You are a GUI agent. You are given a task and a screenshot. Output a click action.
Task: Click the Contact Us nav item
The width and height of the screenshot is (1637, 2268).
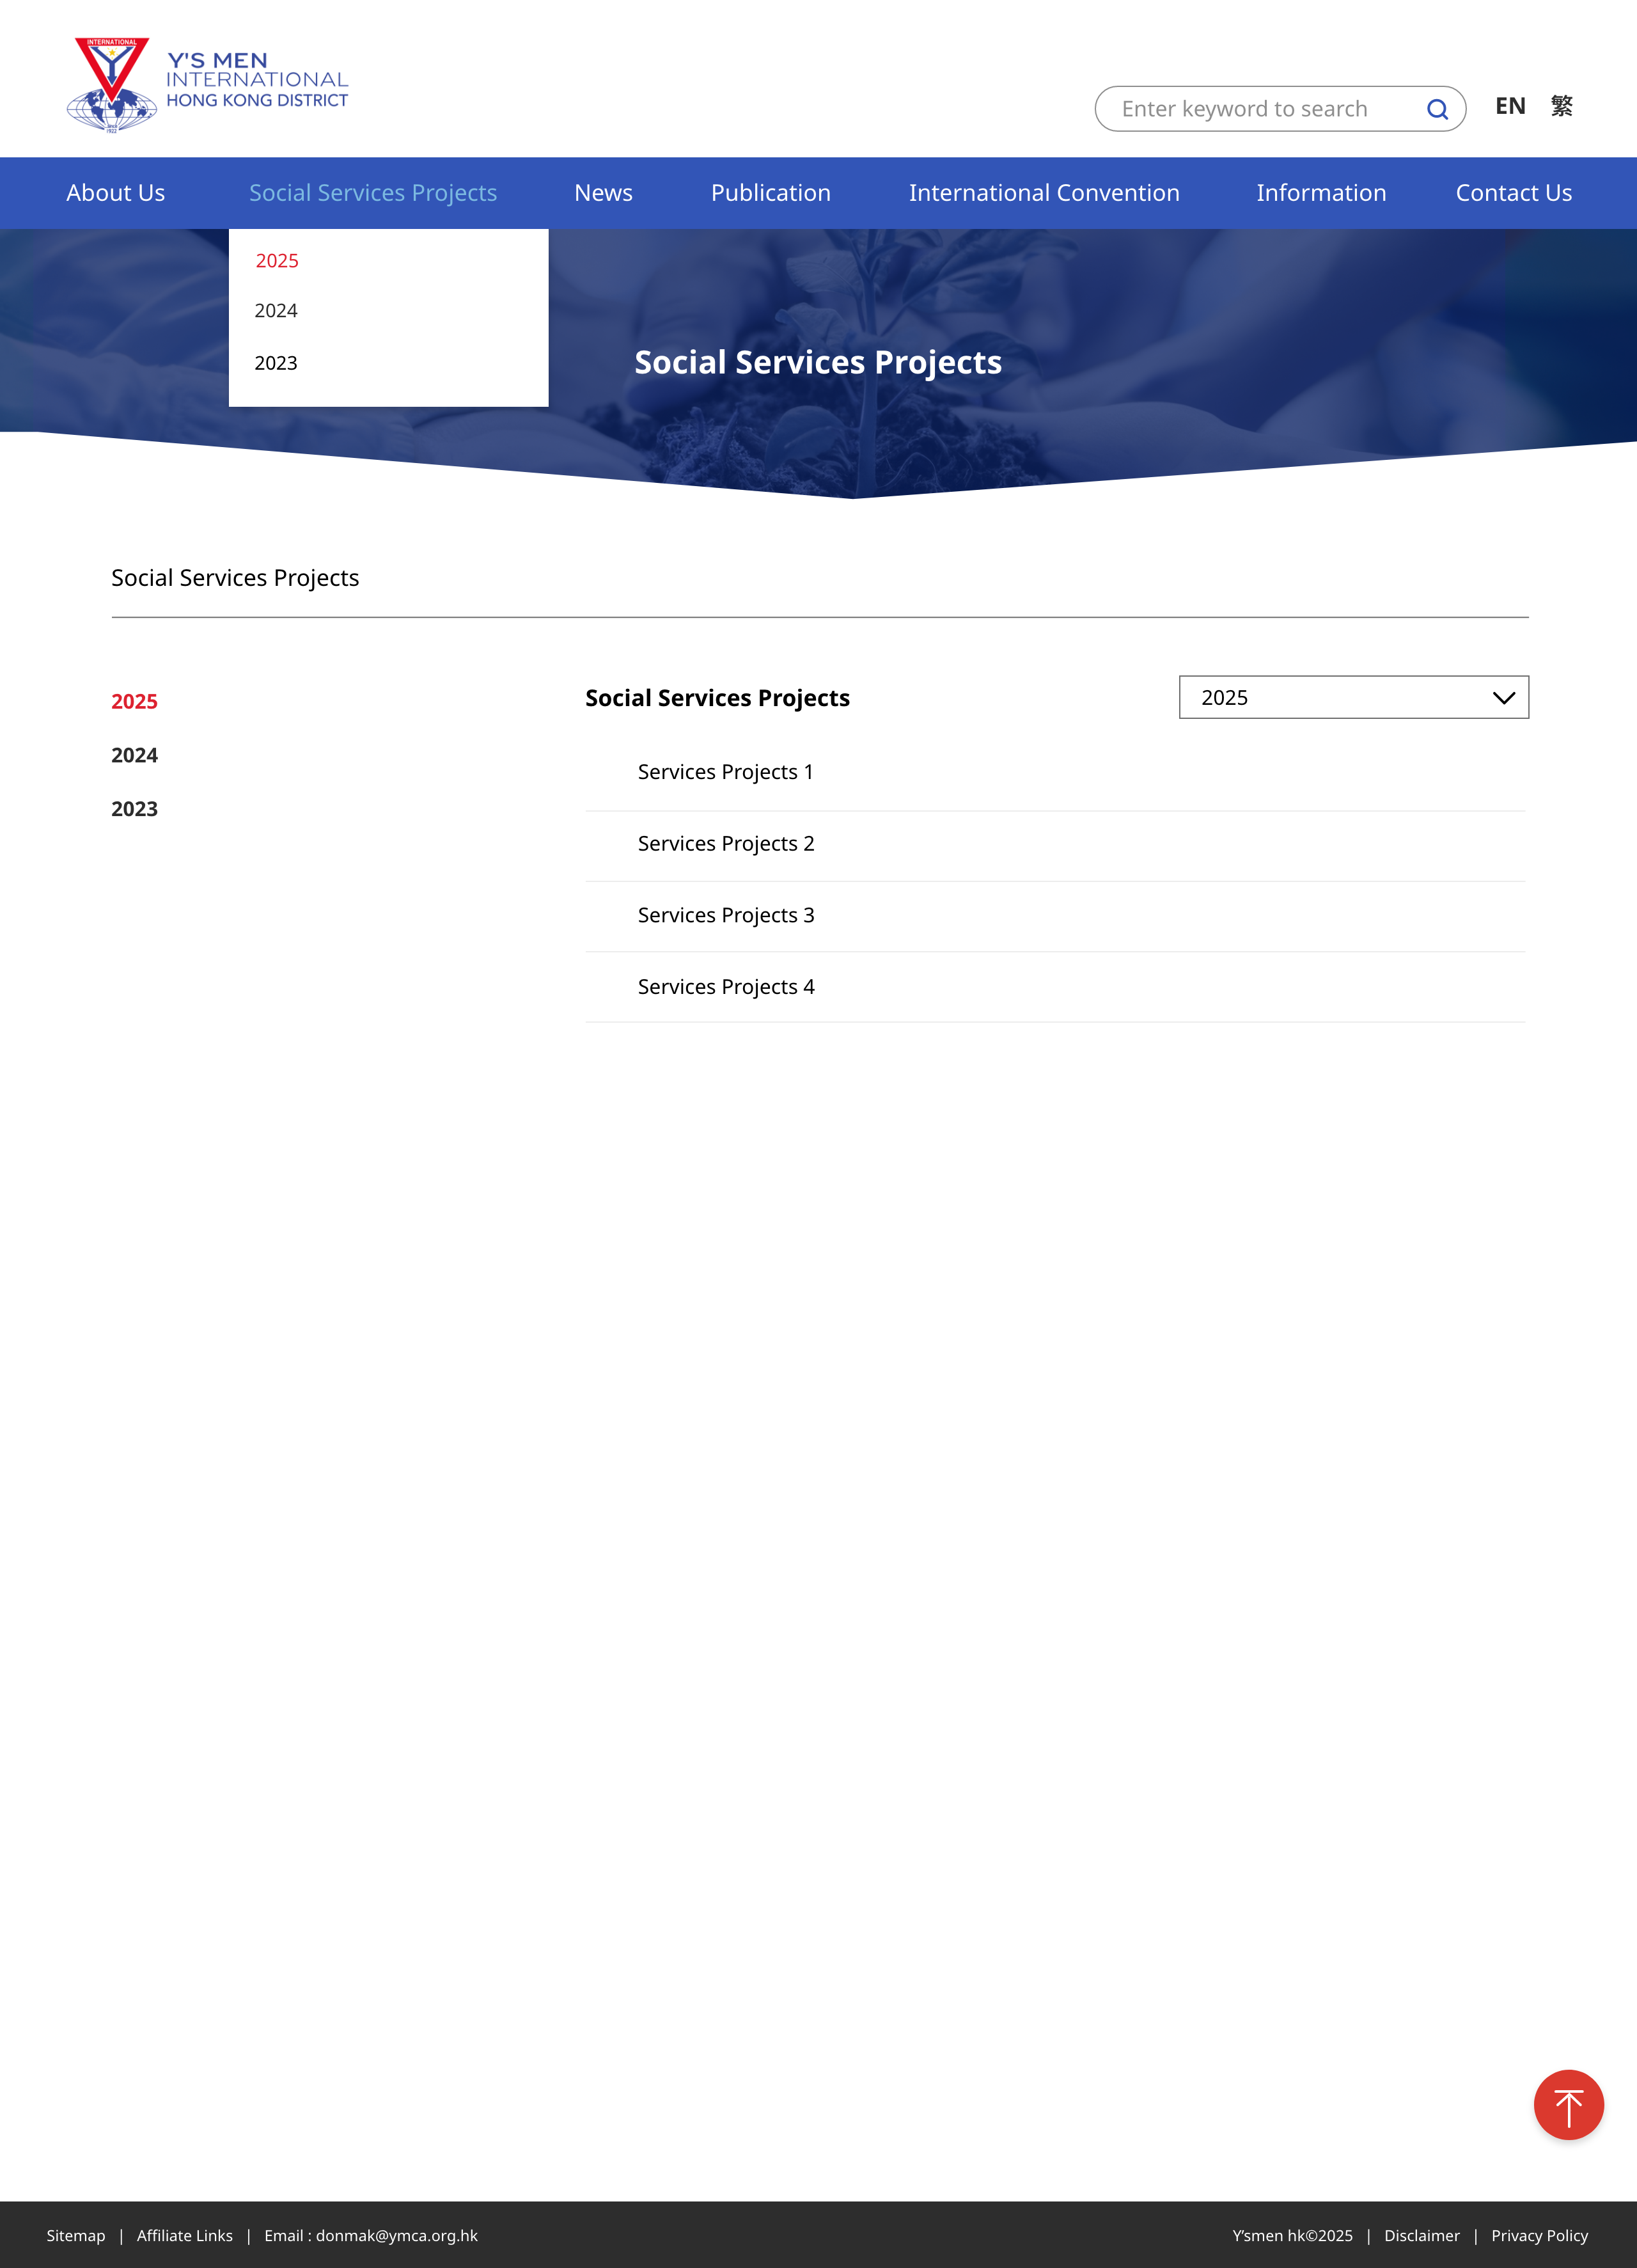[1512, 193]
